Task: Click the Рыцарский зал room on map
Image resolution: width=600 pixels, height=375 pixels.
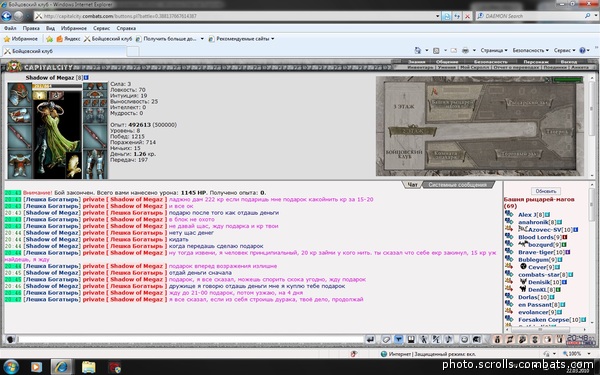Action: pos(530,103)
